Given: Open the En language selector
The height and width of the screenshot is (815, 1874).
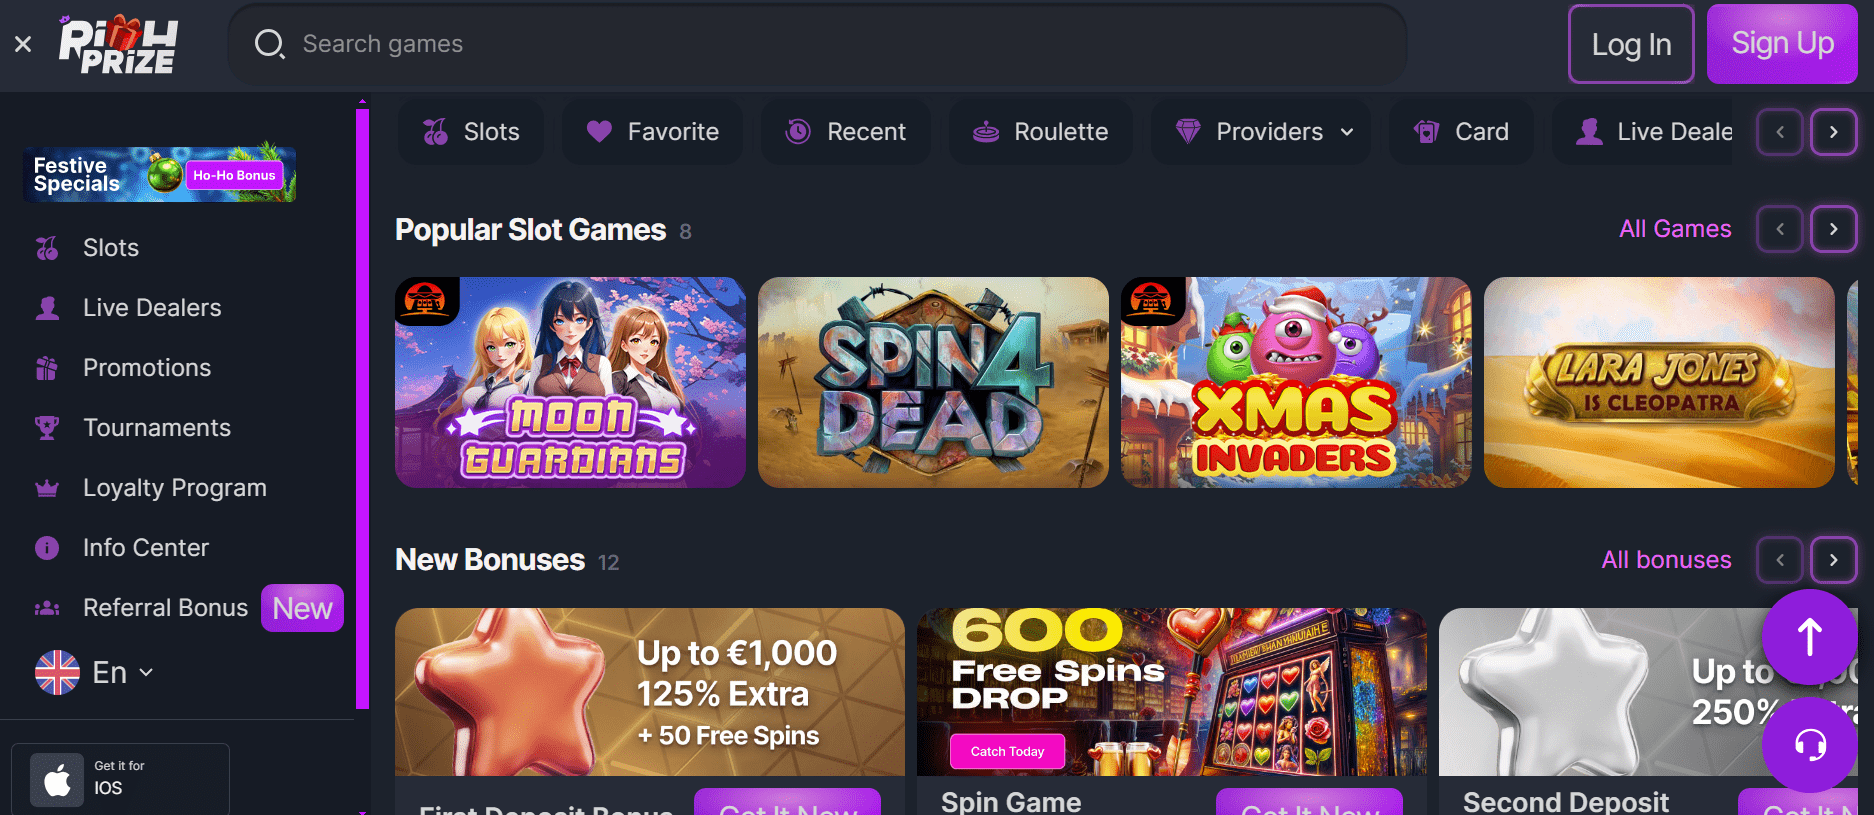Looking at the screenshot, I should click(94, 672).
